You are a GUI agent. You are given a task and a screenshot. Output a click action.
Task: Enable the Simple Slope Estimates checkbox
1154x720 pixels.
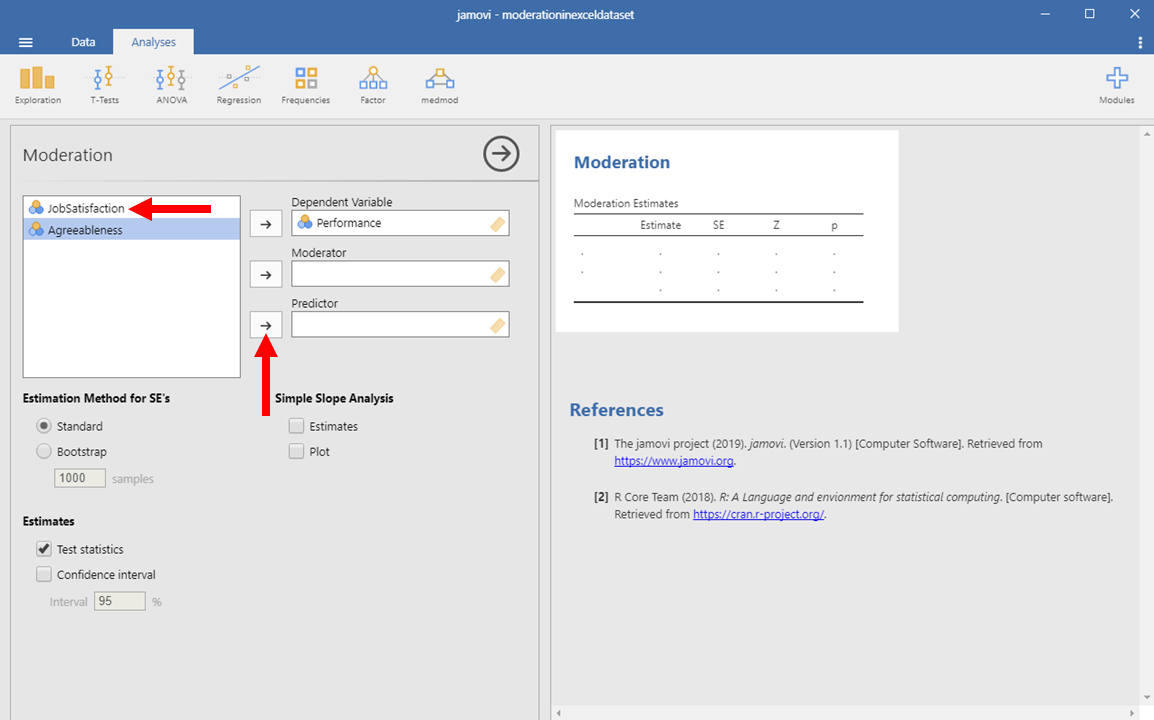296,426
